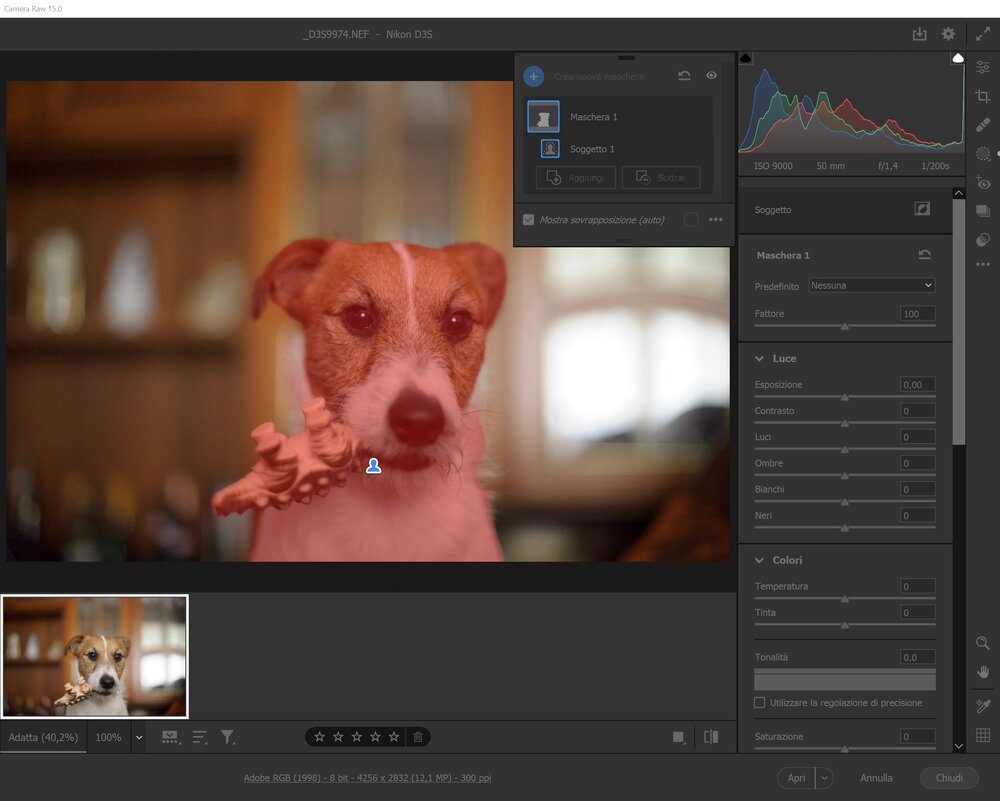Screen dimensions: 1000x801
Task: Rate image with first star
Action: 320,737
